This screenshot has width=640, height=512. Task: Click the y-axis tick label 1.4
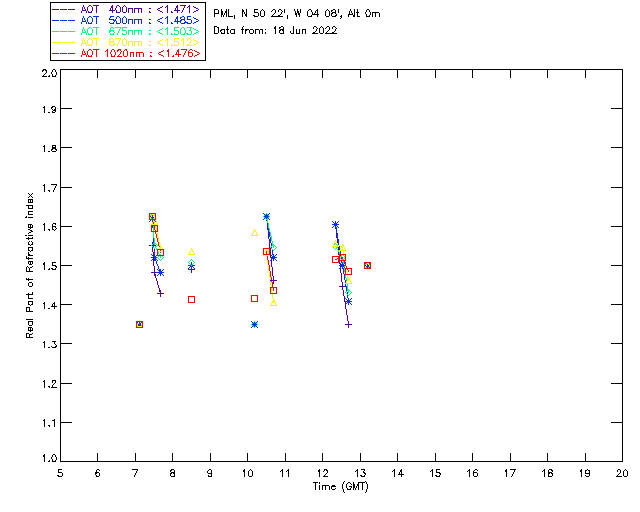49,305
